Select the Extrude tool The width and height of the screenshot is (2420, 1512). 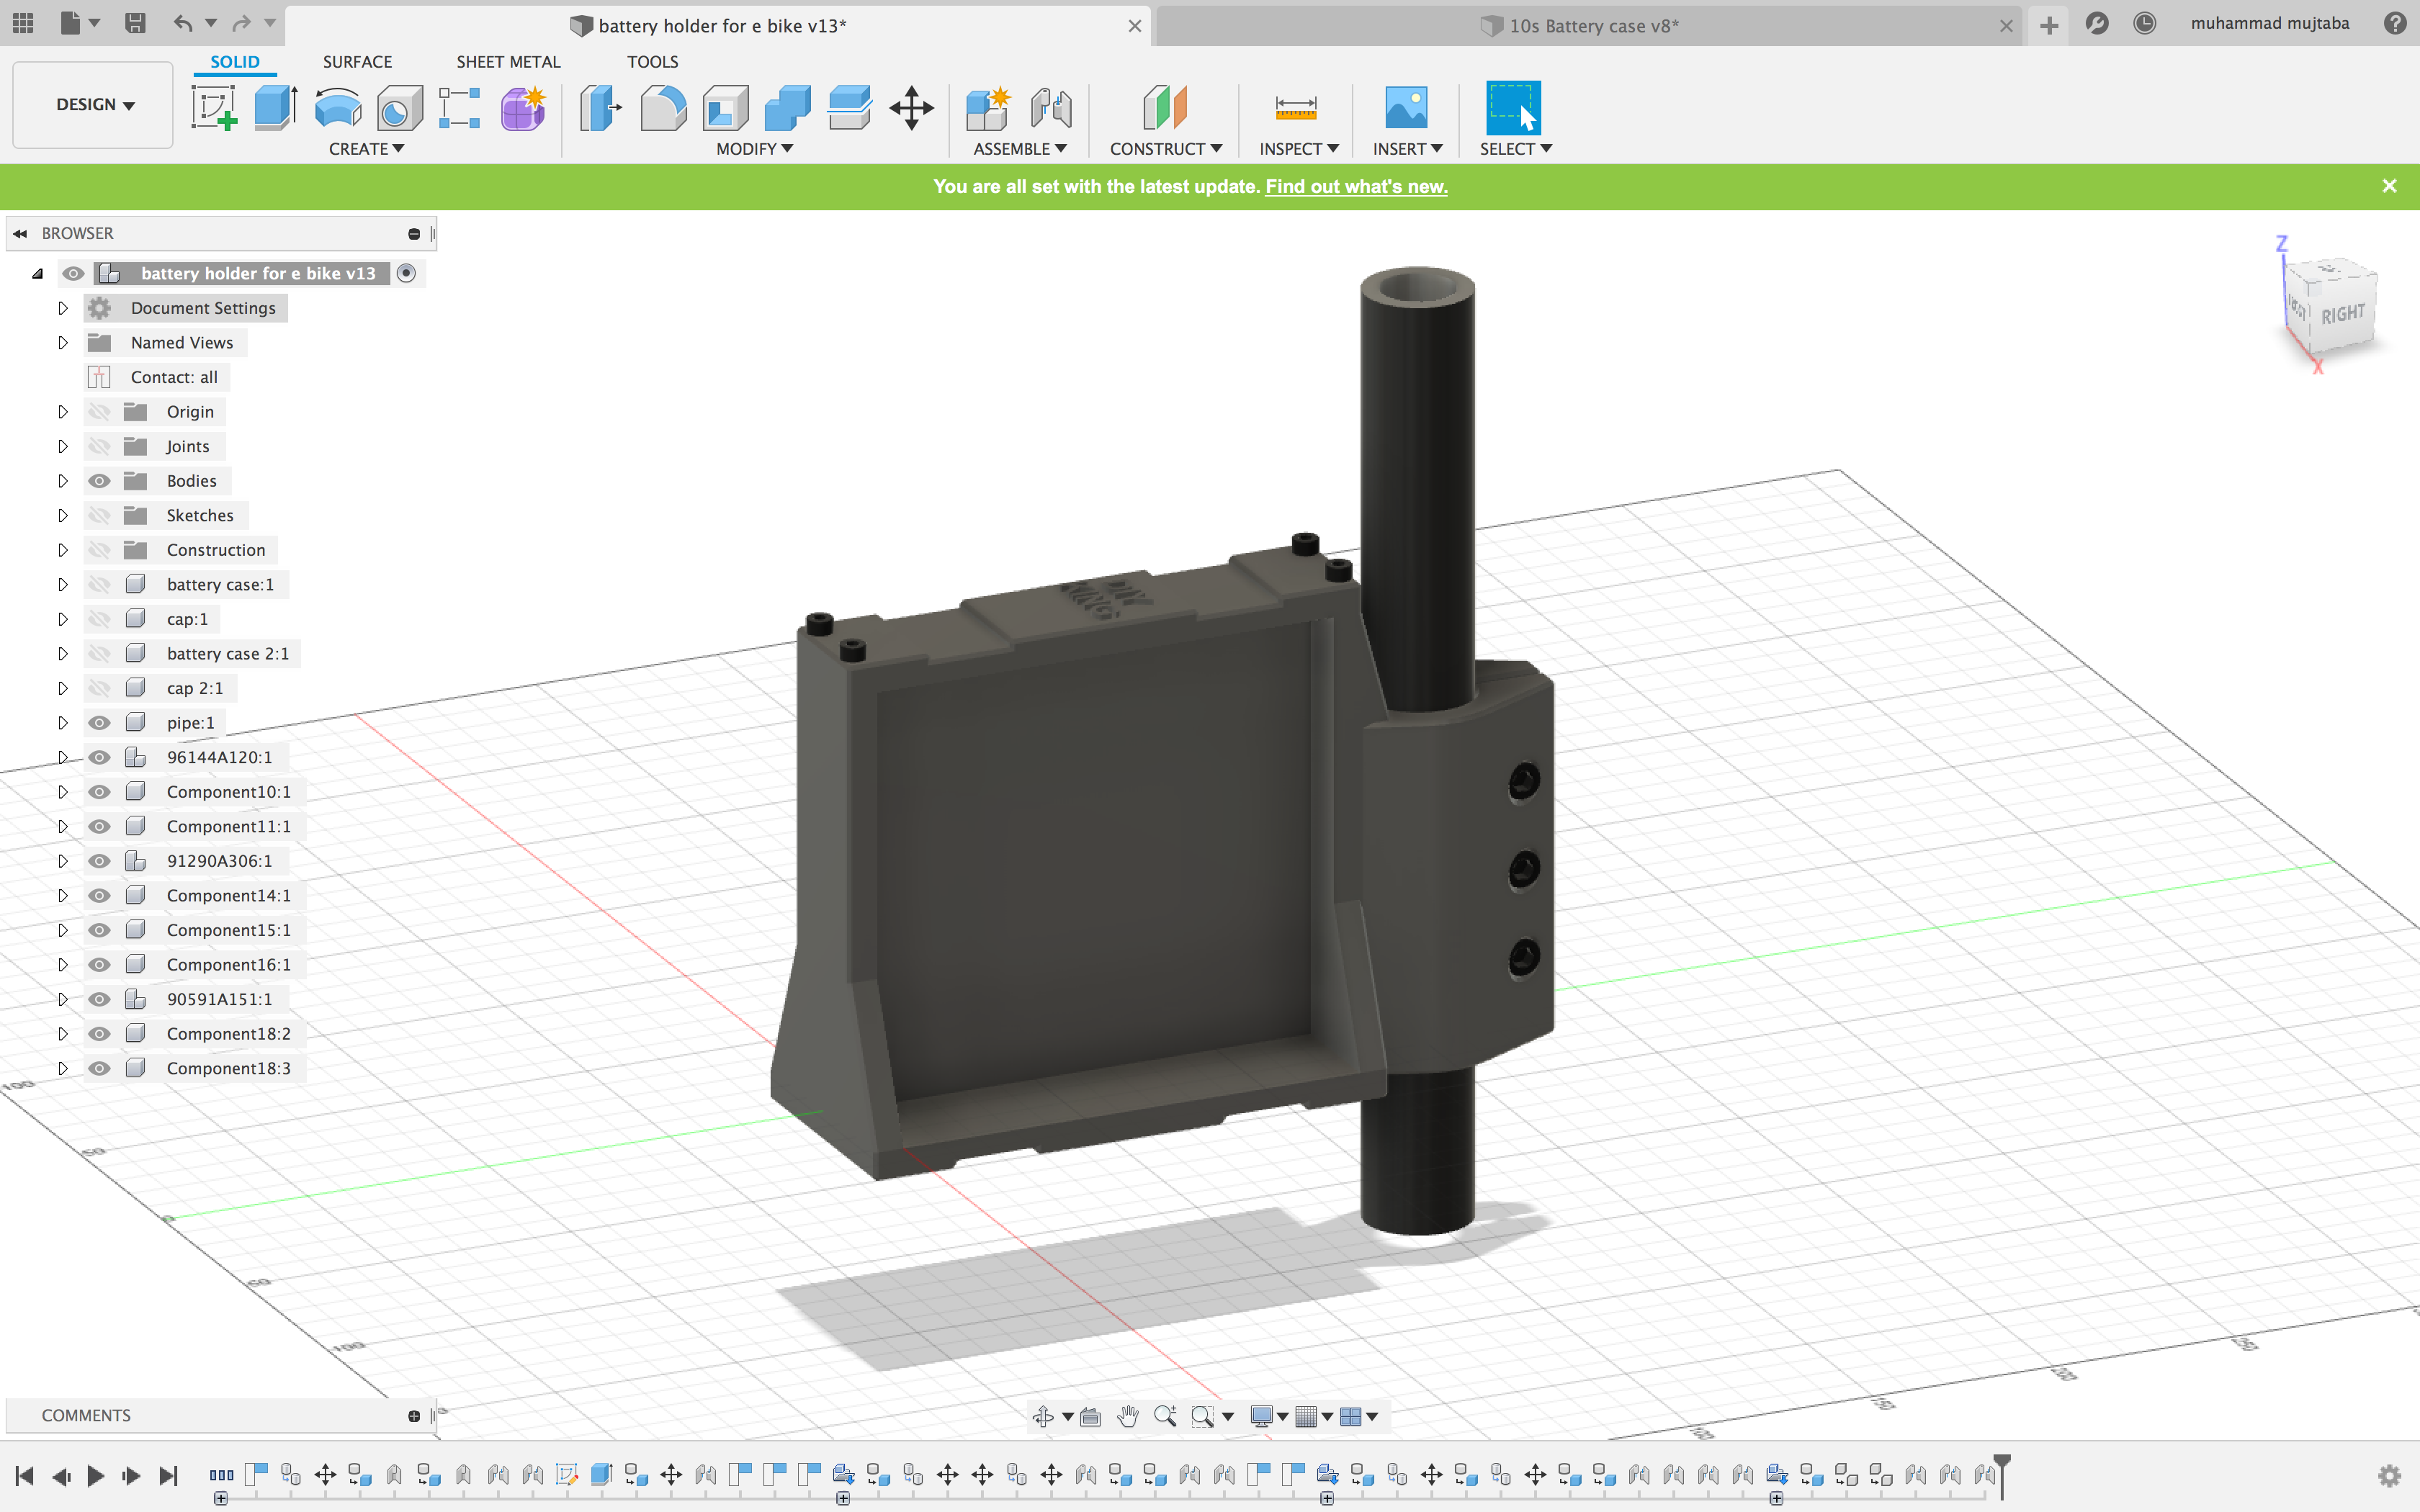[275, 108]
